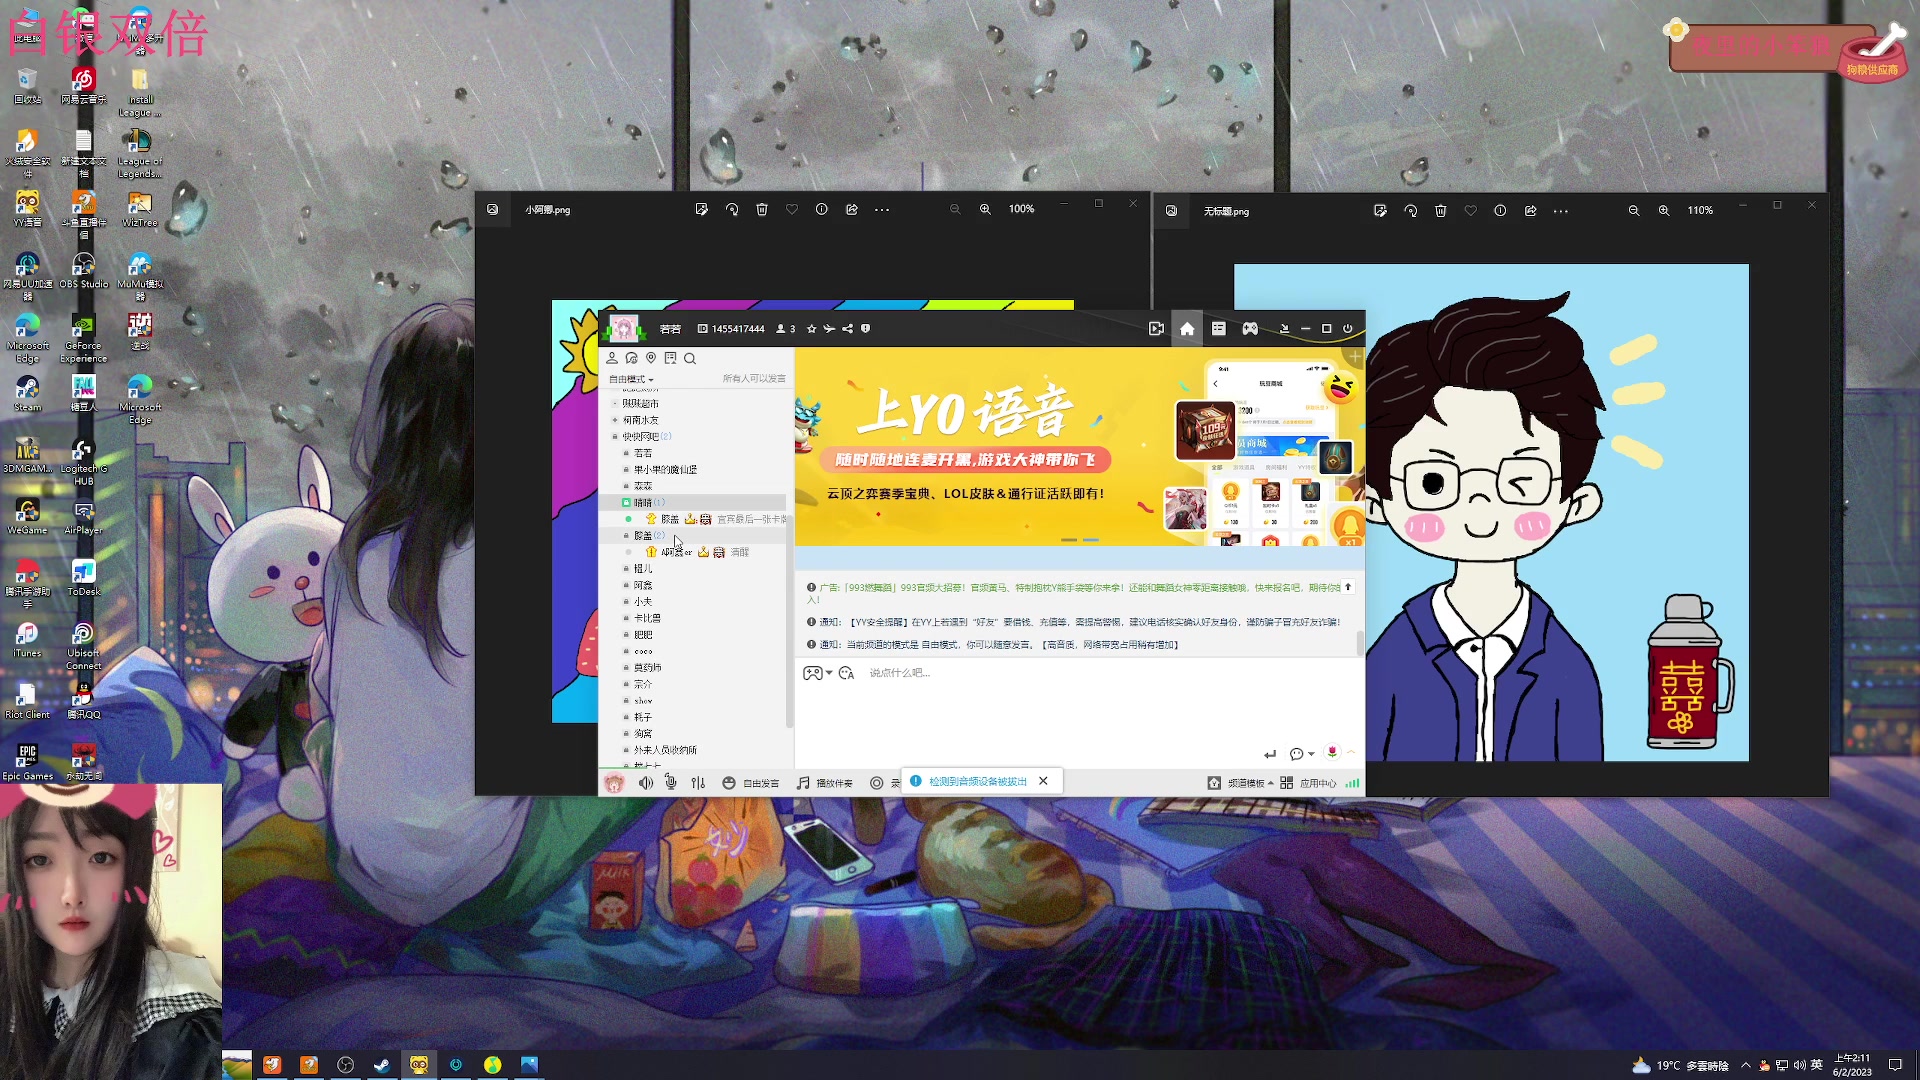Open the audio mixer settings sliders icon
Screen dimensions: 1920x1080
coord(698,783)
